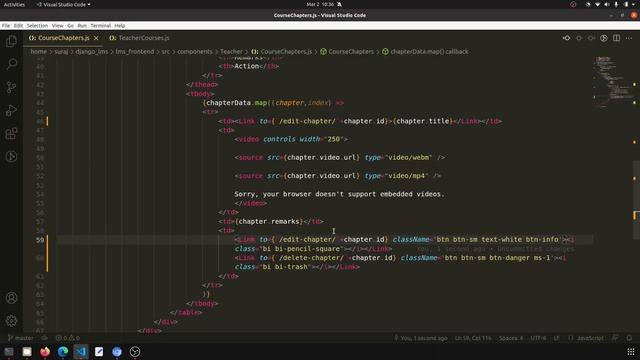
Task: Click the LF end-of-line indicator
Action: [x=556, y=338]
